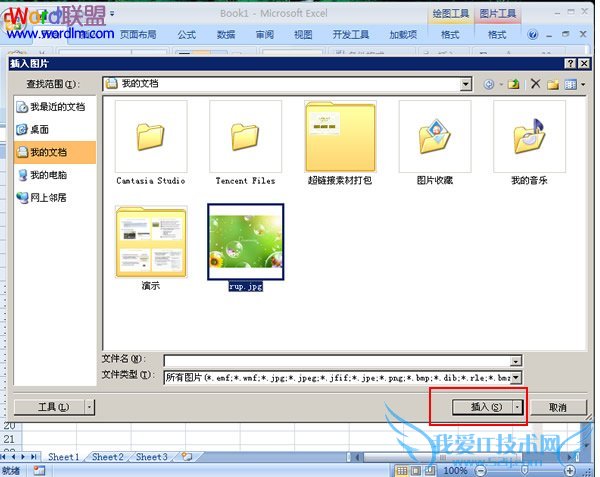Go to the first sheet navigation arrow
600x477 pixels.
[4, 457]
